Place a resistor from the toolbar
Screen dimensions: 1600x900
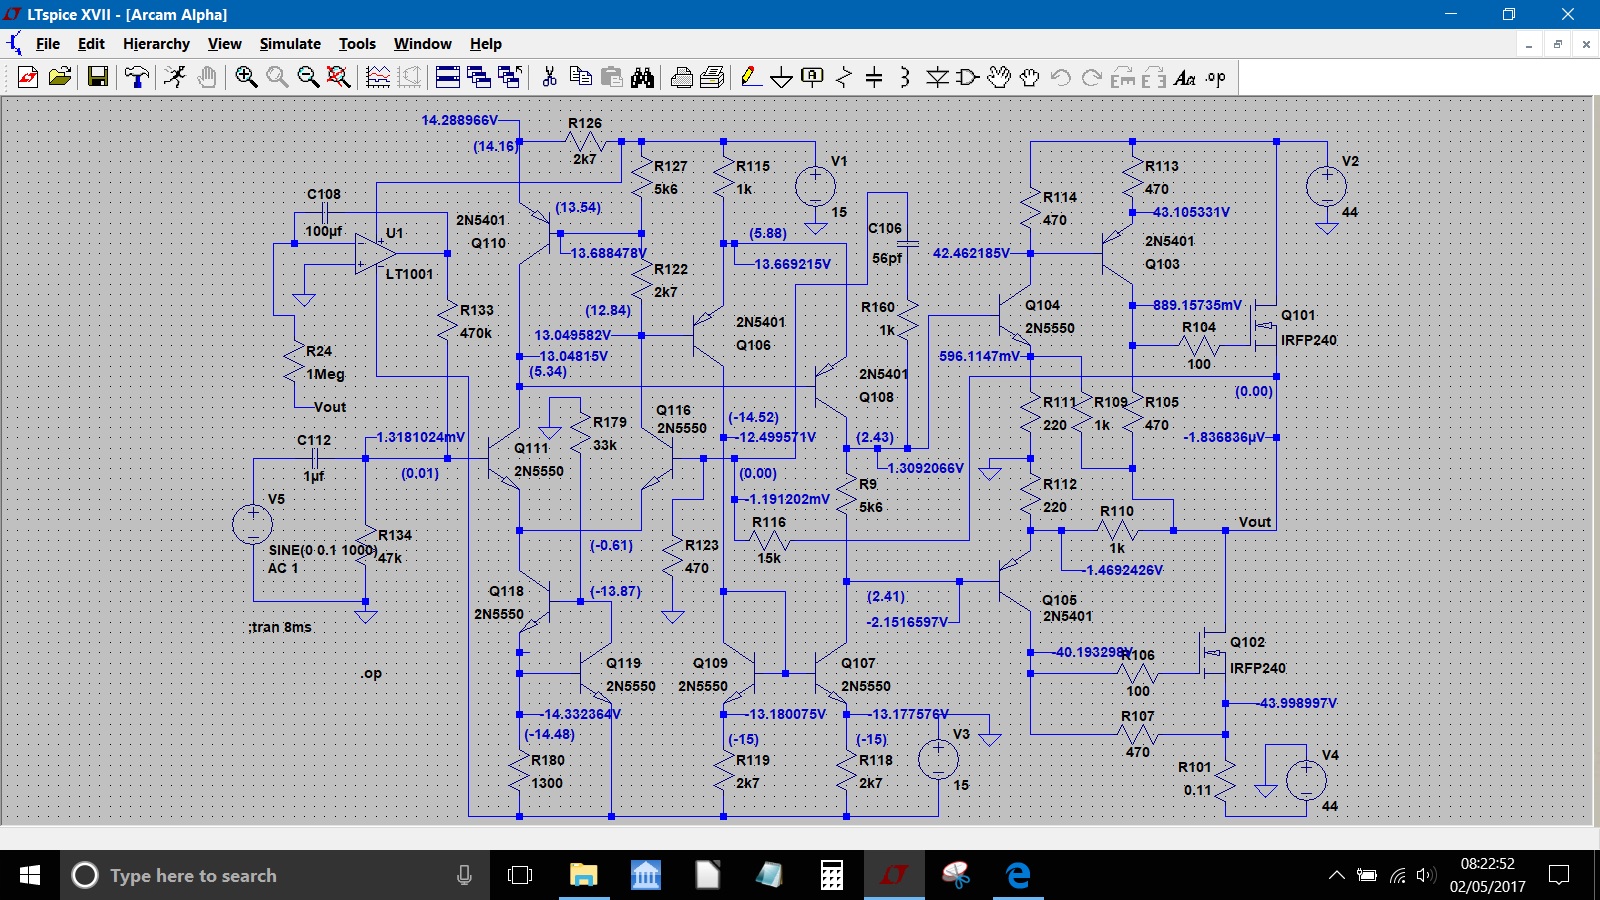pyautogui.click(x=844, y=78)
